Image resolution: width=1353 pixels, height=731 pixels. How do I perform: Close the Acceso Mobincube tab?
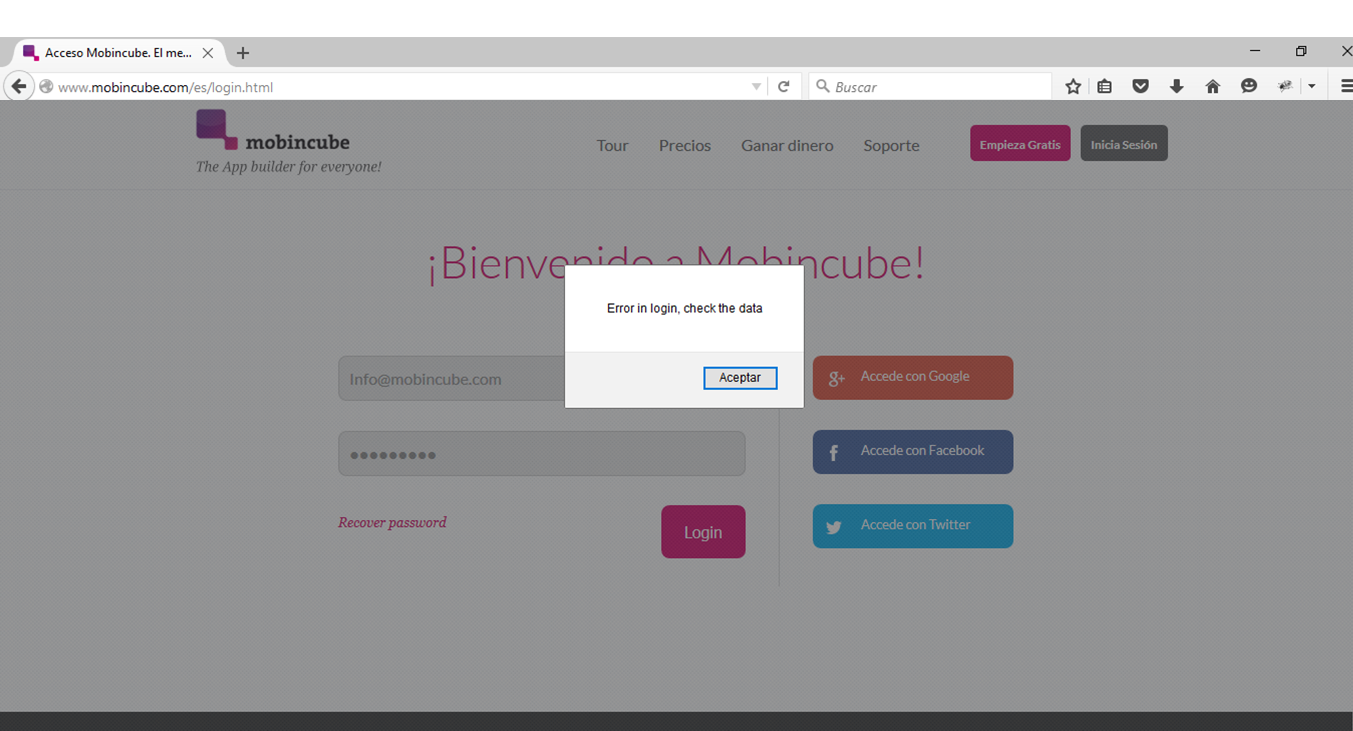pyautogui.click(x=208, y=53)
